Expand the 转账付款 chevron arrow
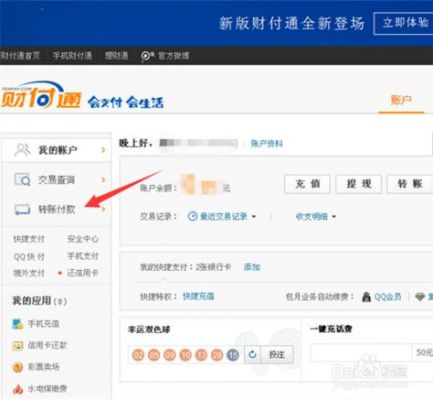Viewport: 433px width, 400px height. 104,210
